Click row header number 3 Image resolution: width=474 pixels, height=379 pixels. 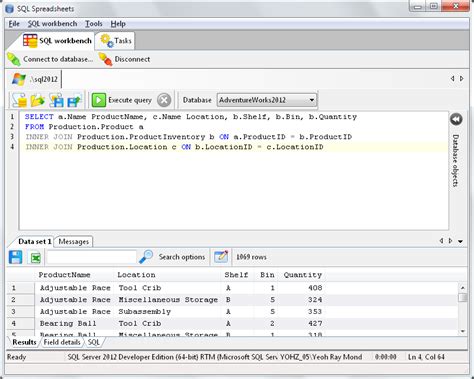[x=13, y=311]
